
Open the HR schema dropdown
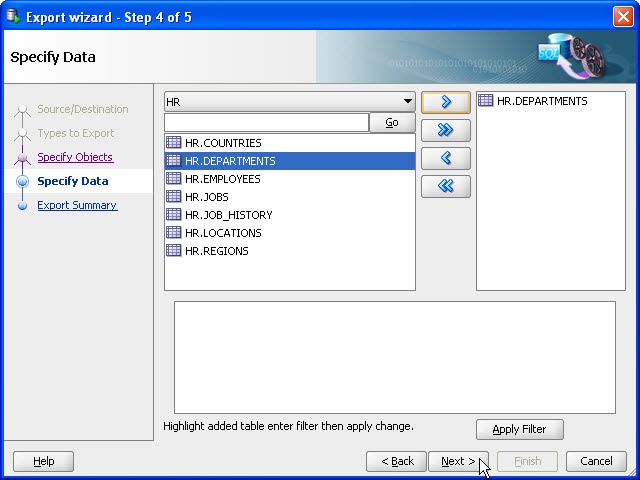[x=290, y=102]
